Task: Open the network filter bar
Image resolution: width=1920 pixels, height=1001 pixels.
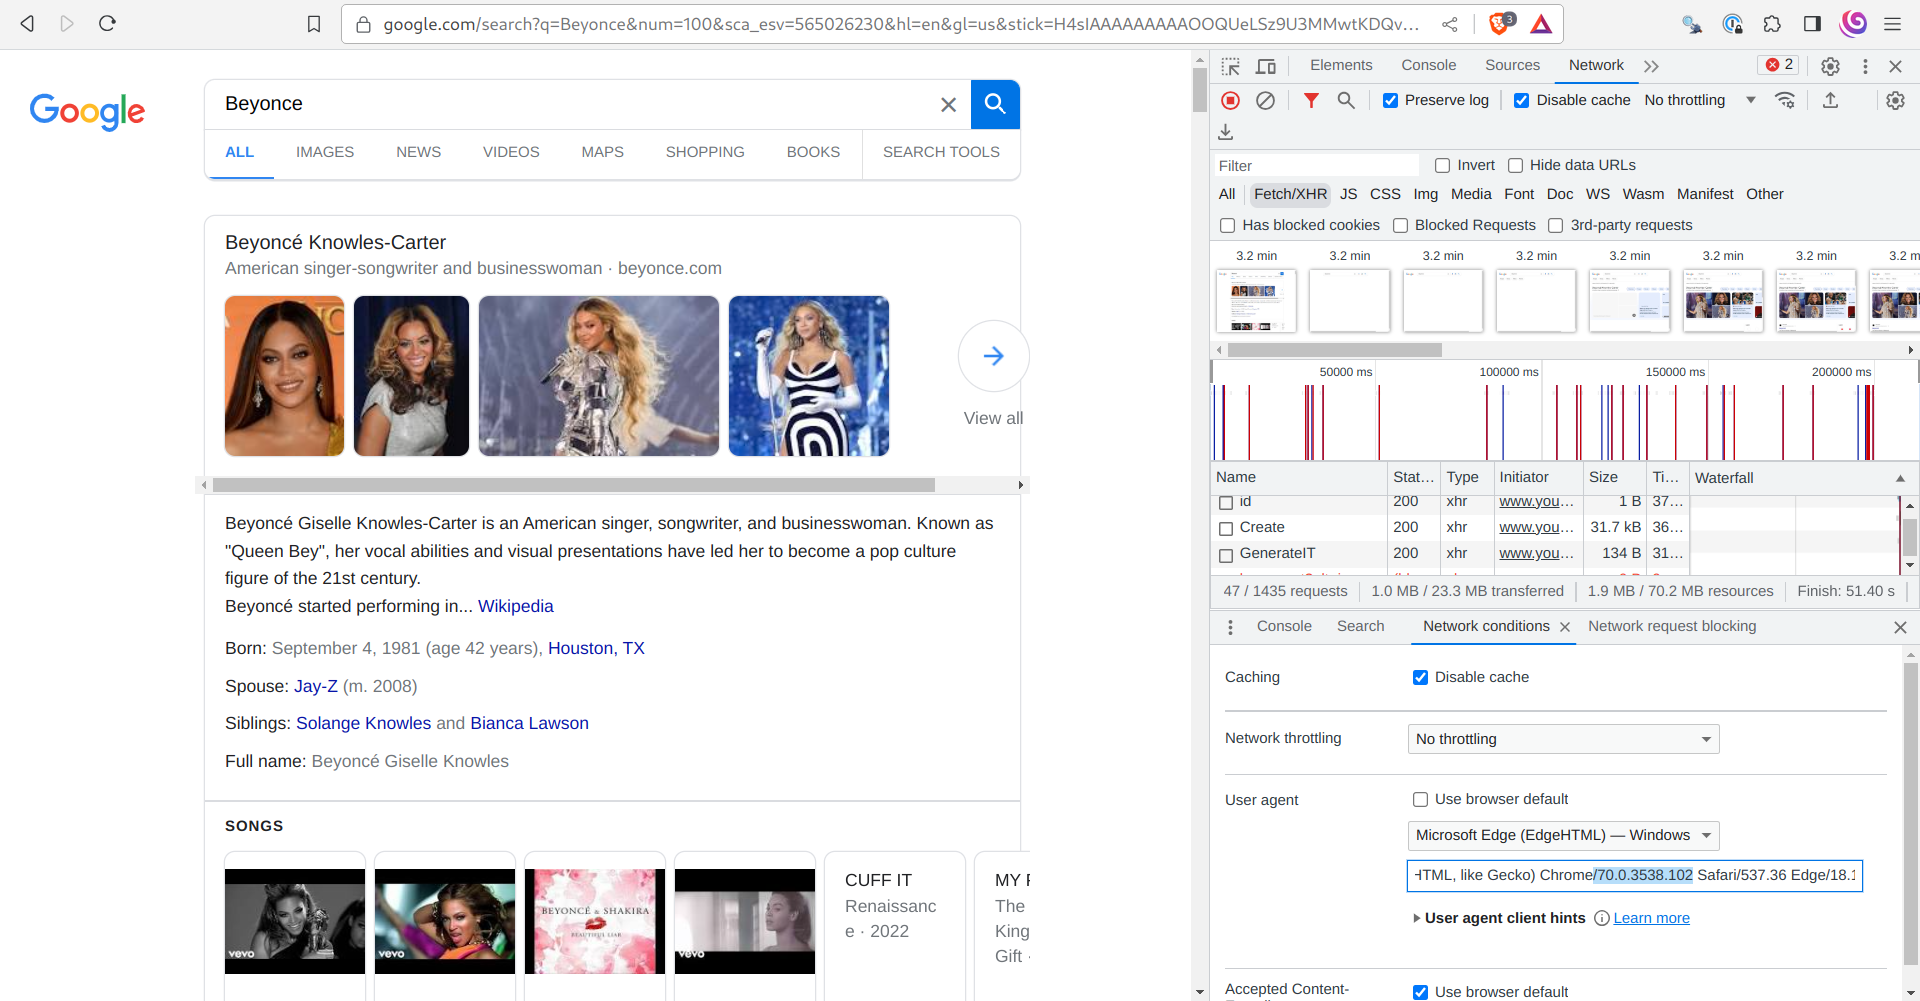Action: click(1311, 100)
